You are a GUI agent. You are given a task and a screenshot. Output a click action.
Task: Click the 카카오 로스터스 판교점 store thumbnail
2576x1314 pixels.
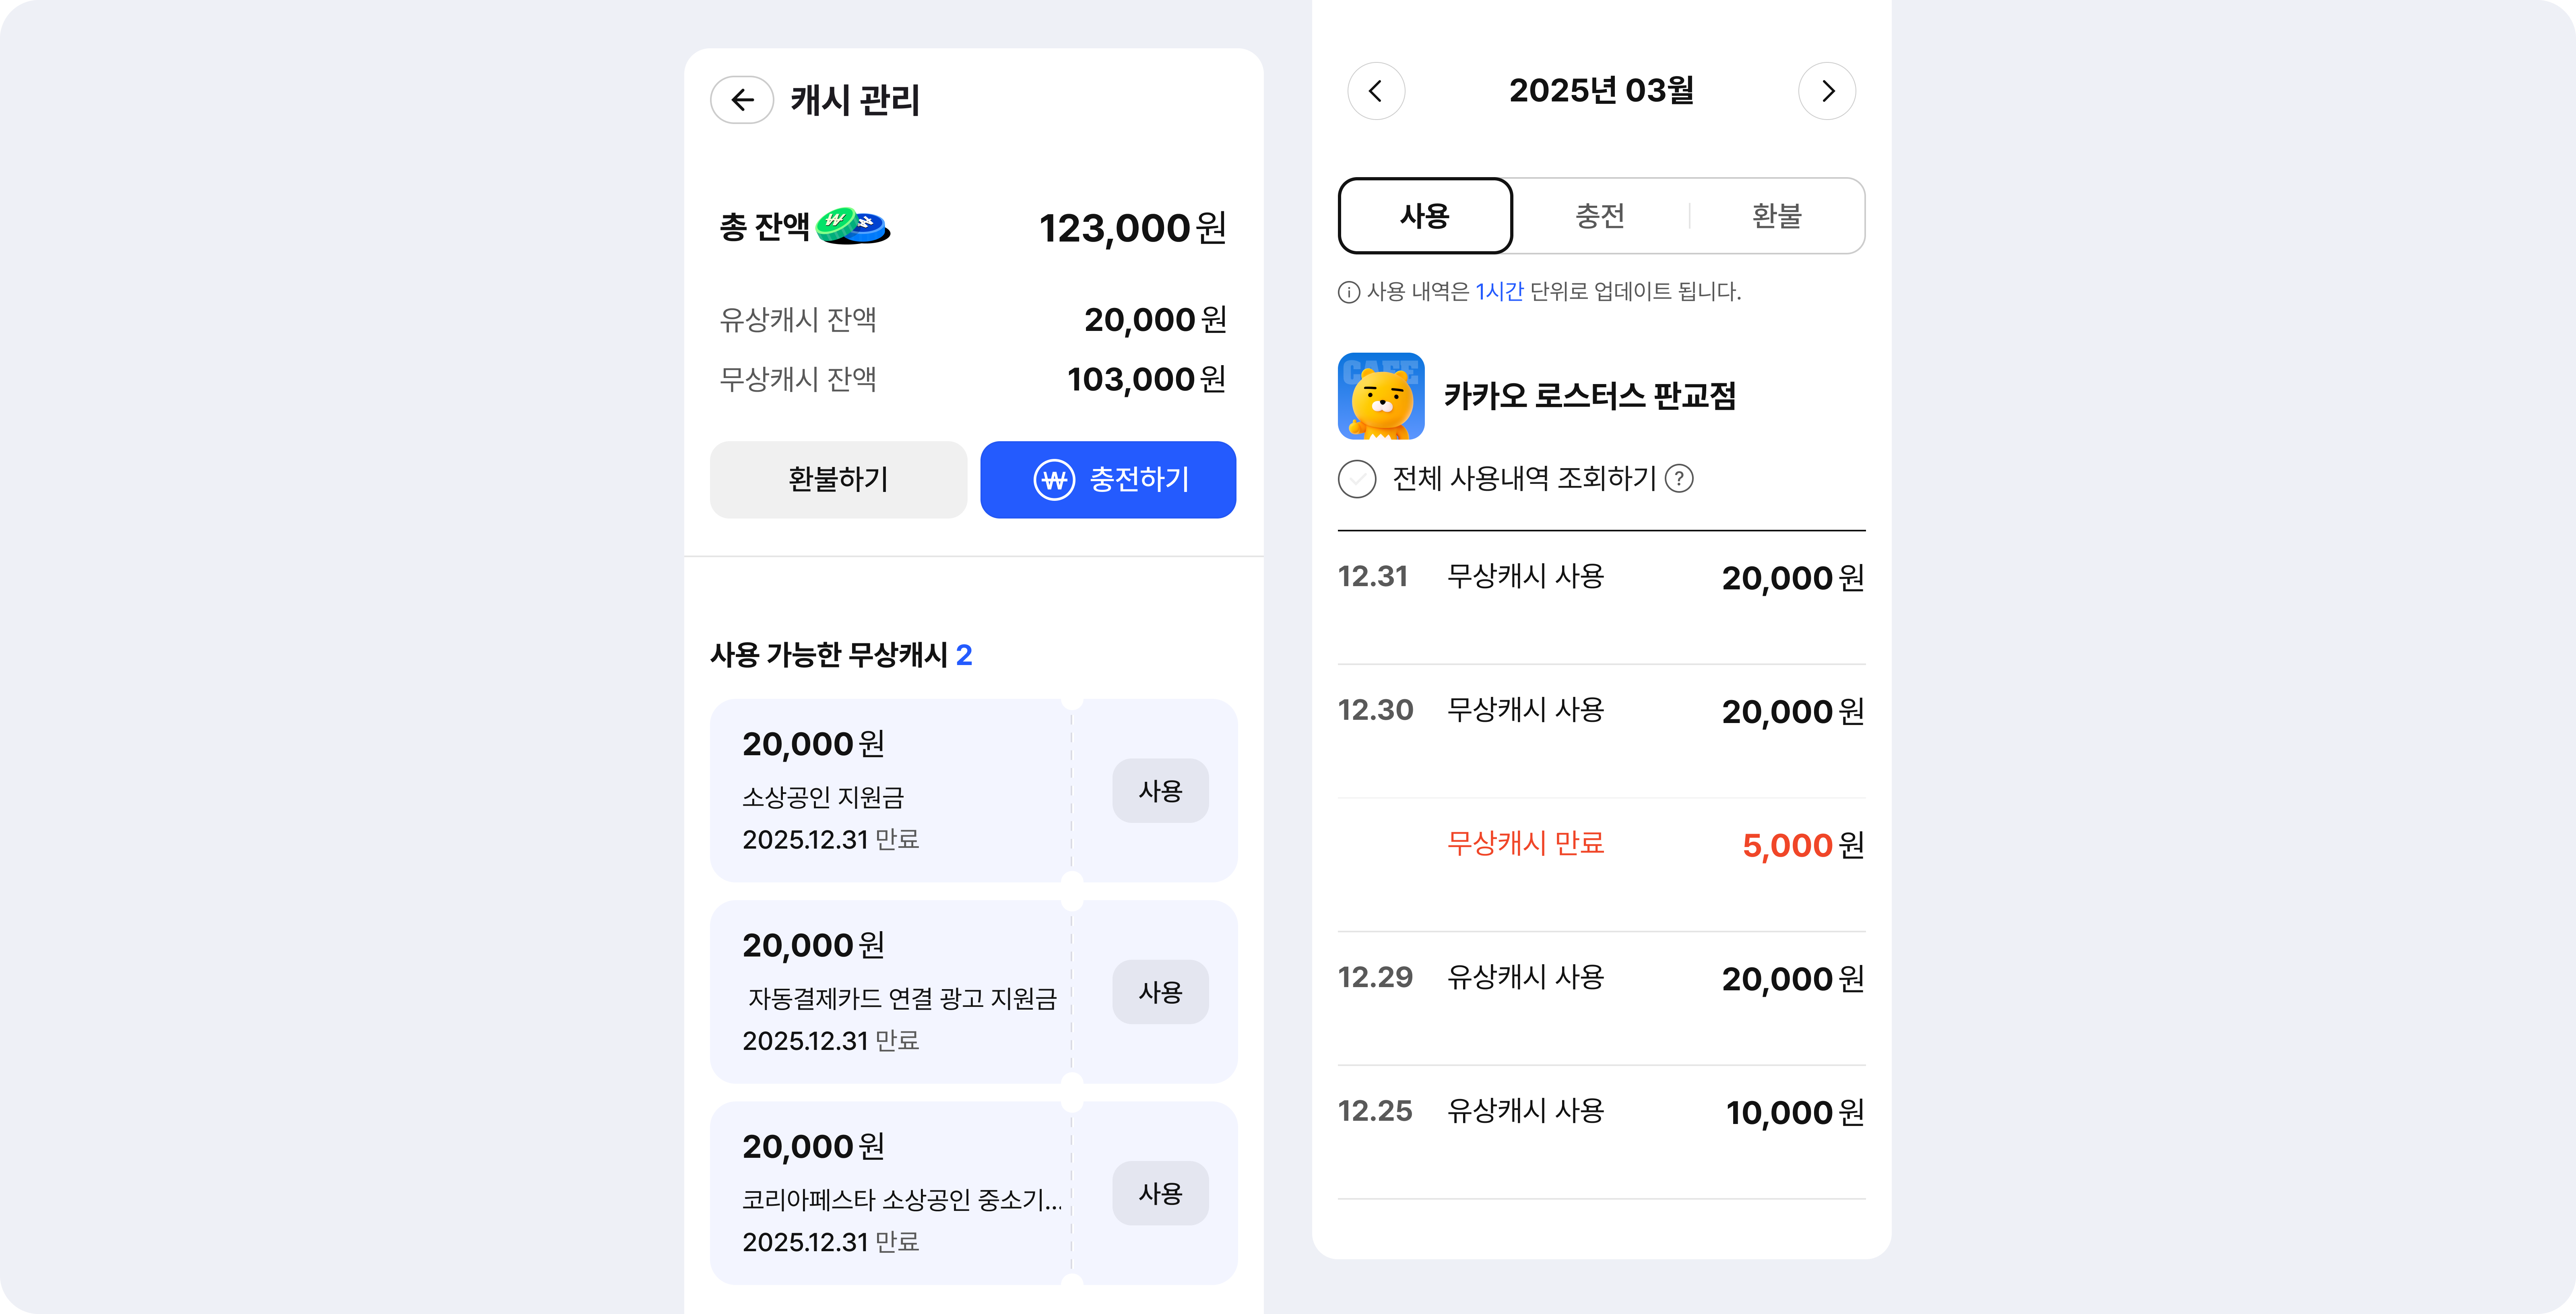tap(1381, 396)
